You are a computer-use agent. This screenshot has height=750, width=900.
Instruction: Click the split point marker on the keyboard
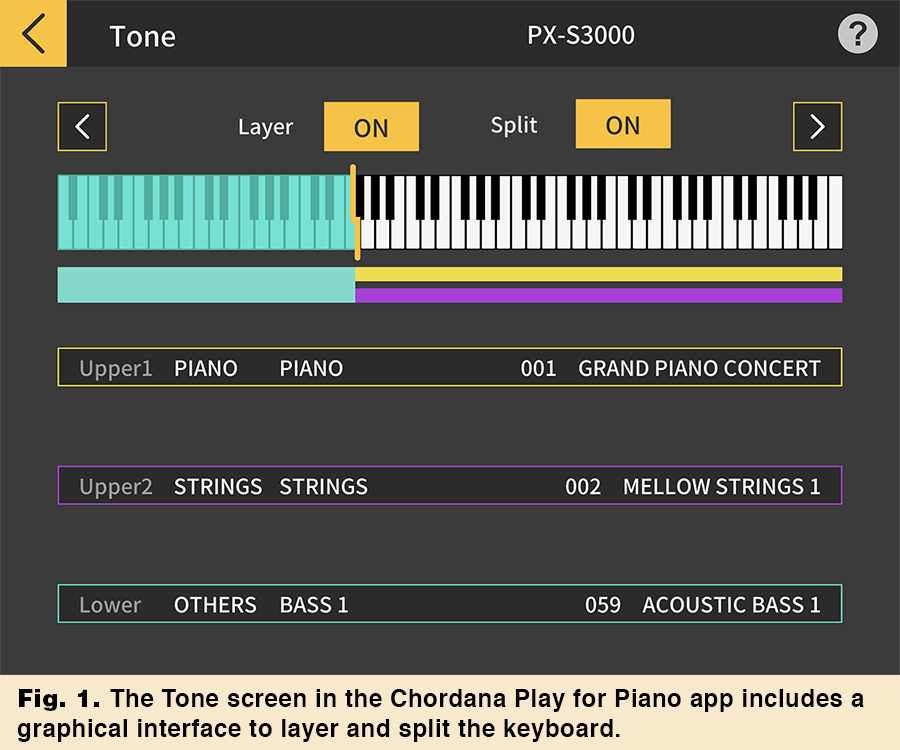[x=356, y=210]
